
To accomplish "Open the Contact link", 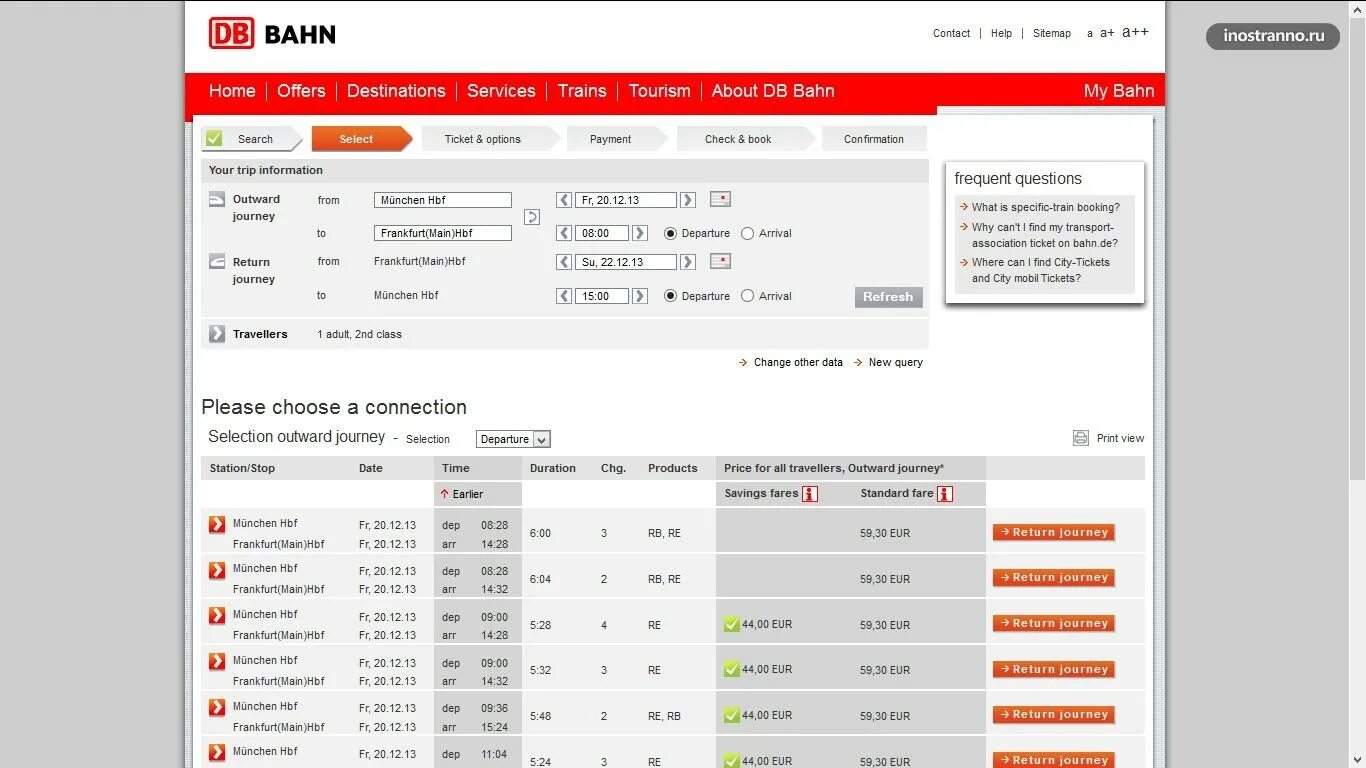I will click(951, 33).
